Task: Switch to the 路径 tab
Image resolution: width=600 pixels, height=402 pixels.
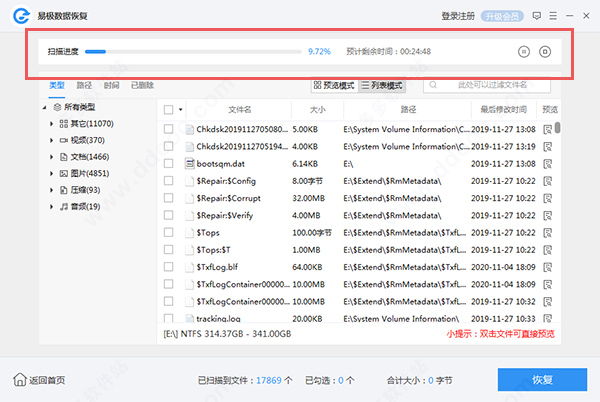Action: point(84,85)
